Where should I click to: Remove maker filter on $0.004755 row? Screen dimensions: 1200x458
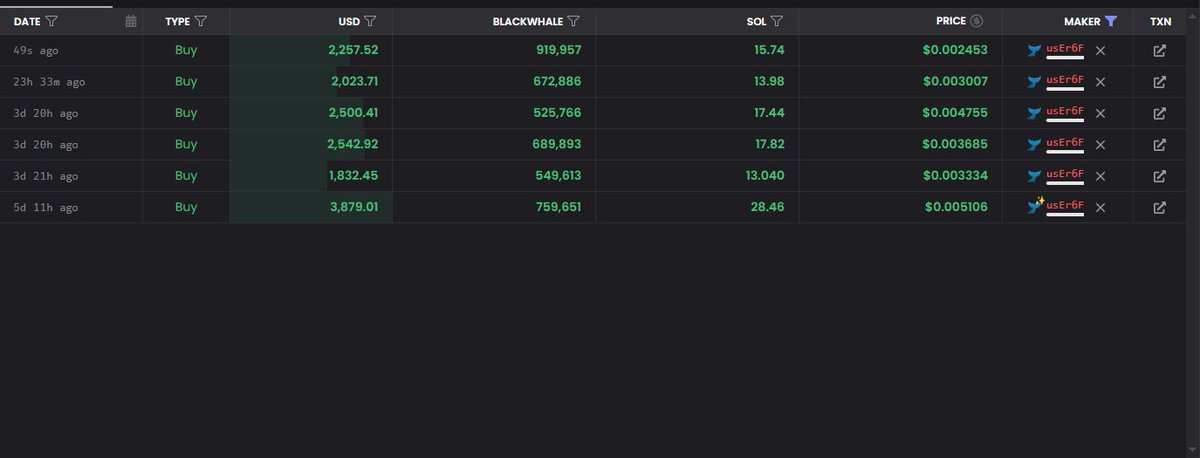(1100, 113)
